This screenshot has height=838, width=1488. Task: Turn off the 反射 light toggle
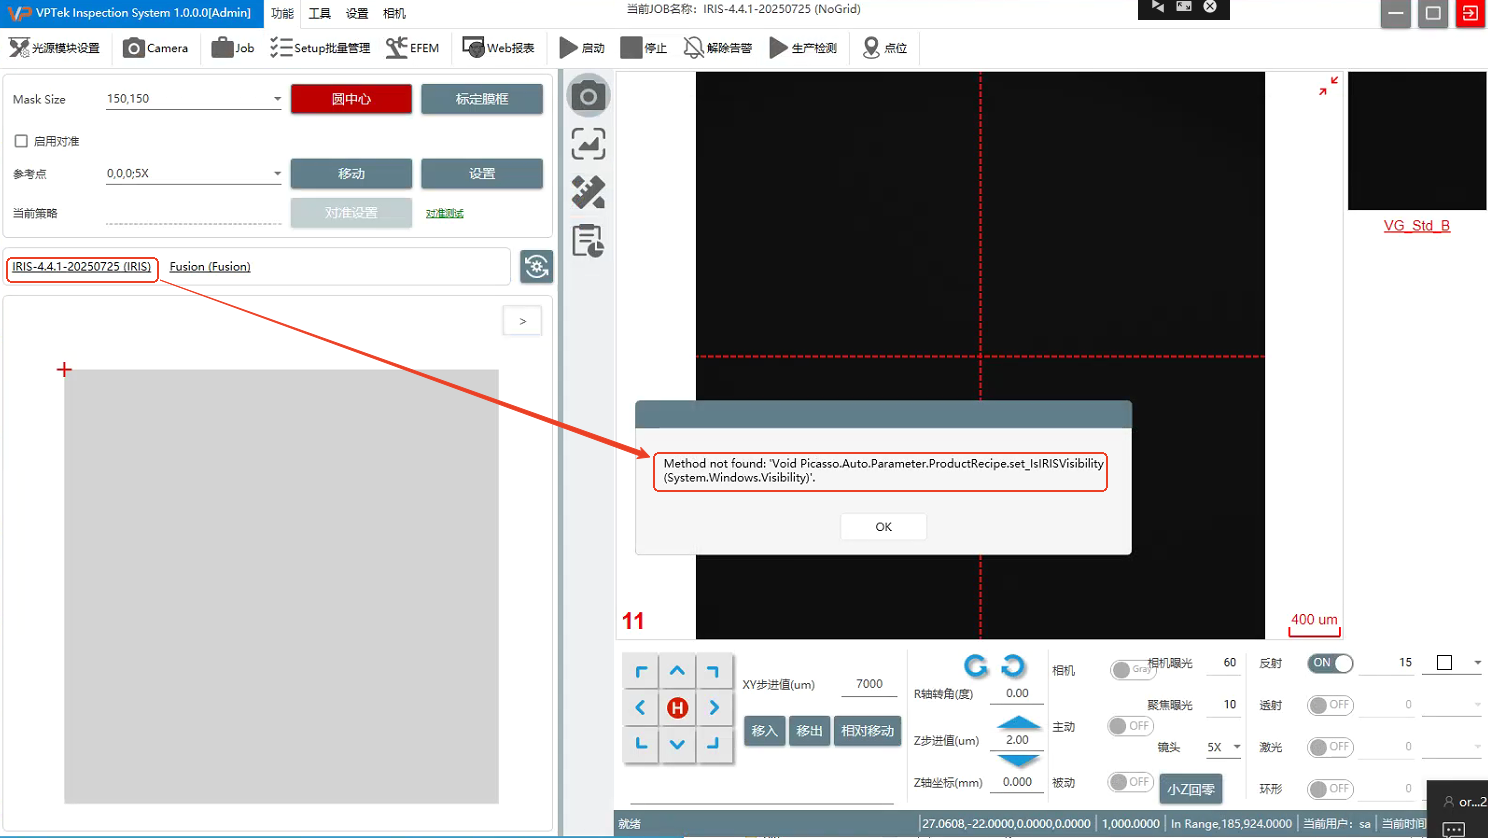click(x=1330, y=663)
